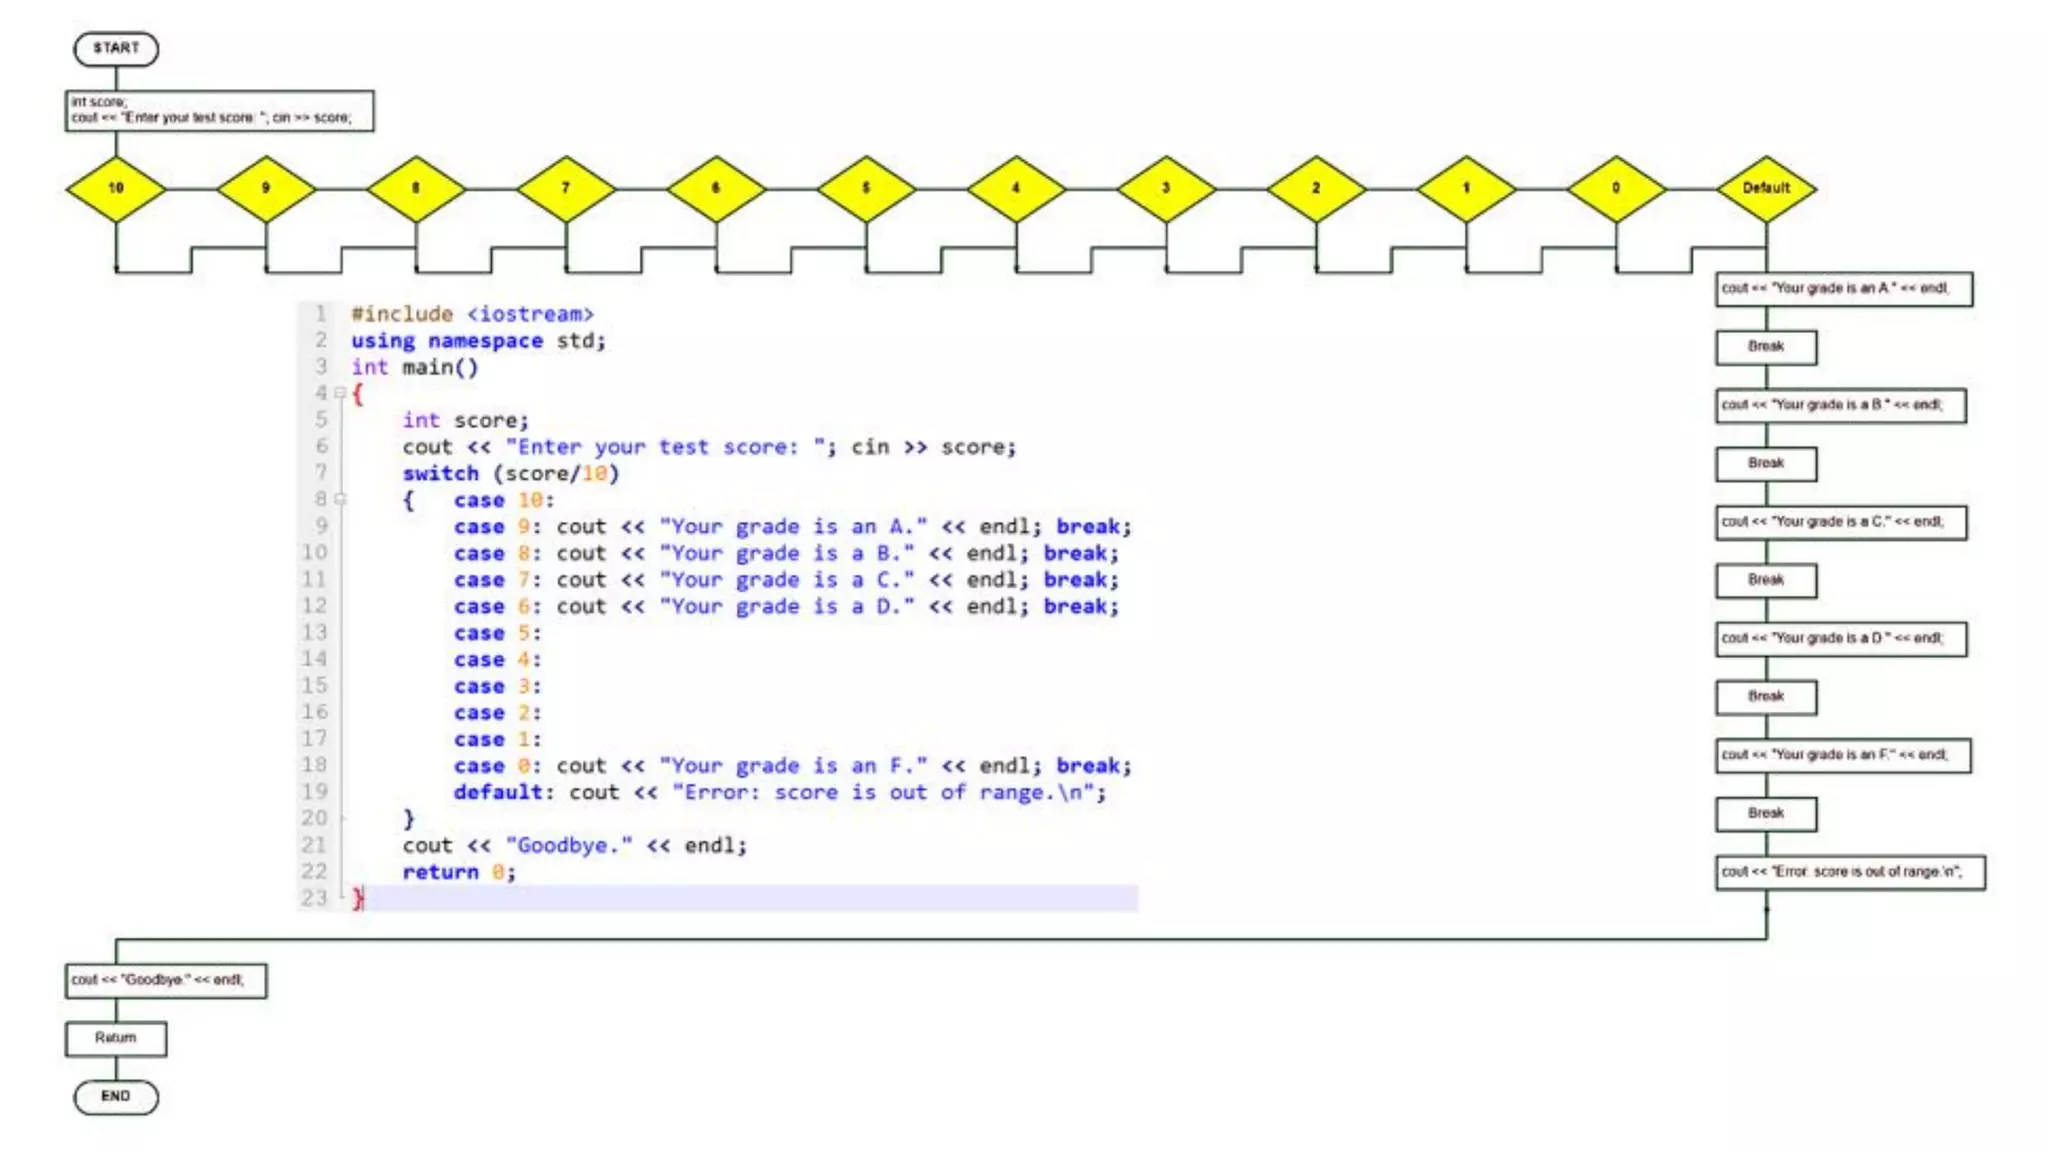
Task: Select the yellow diamond labeled 0
Action: [1616, 188]
